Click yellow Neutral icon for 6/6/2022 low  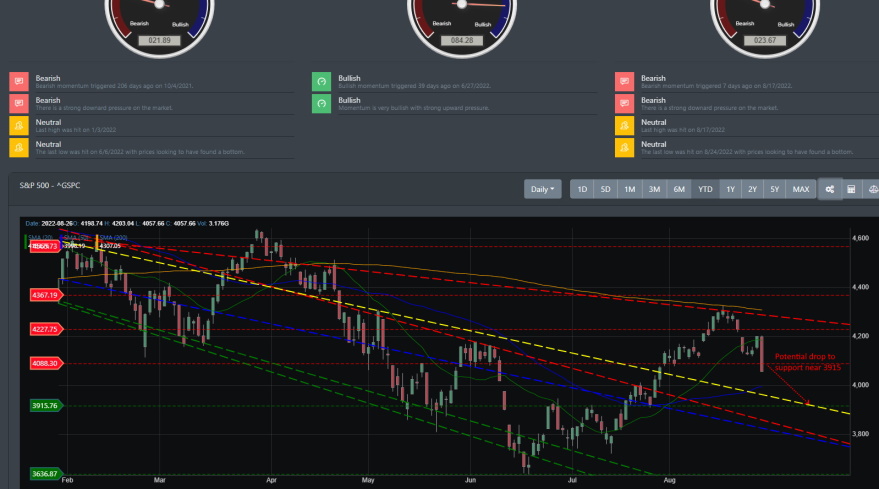(x=19, y=147)
